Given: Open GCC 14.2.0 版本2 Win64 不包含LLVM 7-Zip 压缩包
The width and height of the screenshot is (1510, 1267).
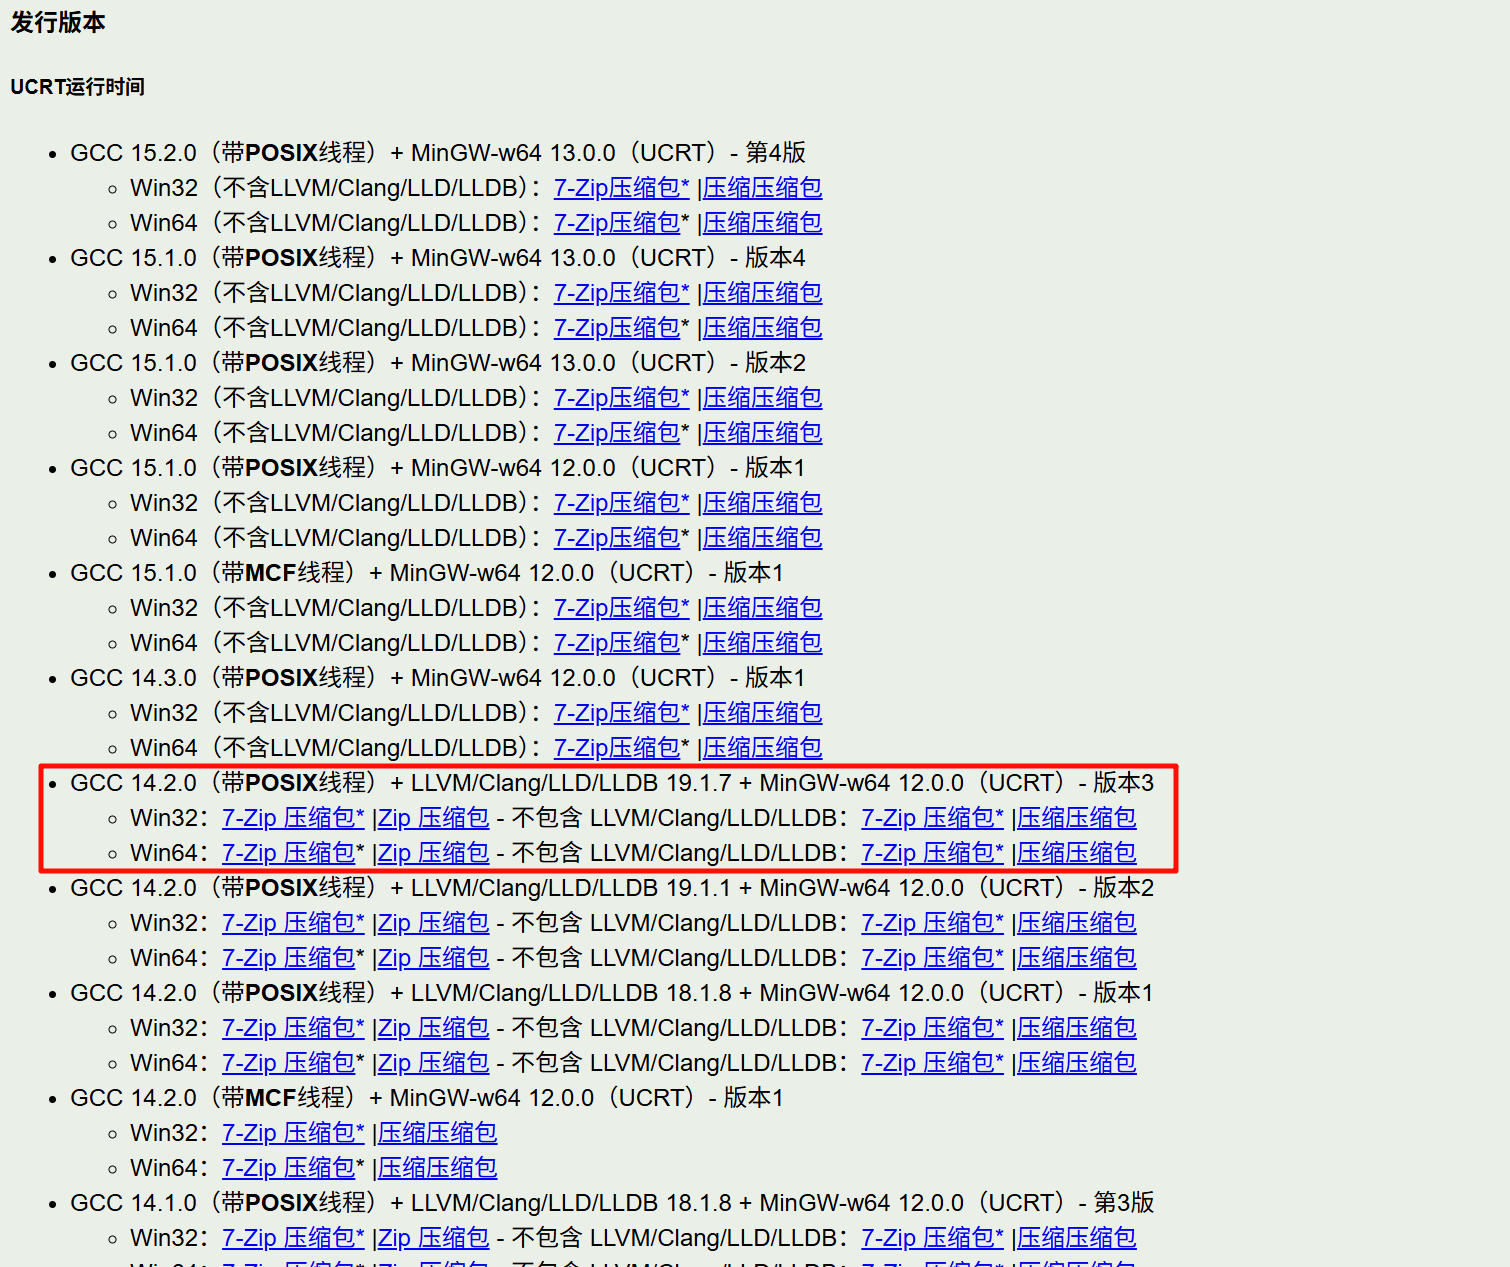Looking at the screenshot, I should [932, 958].
